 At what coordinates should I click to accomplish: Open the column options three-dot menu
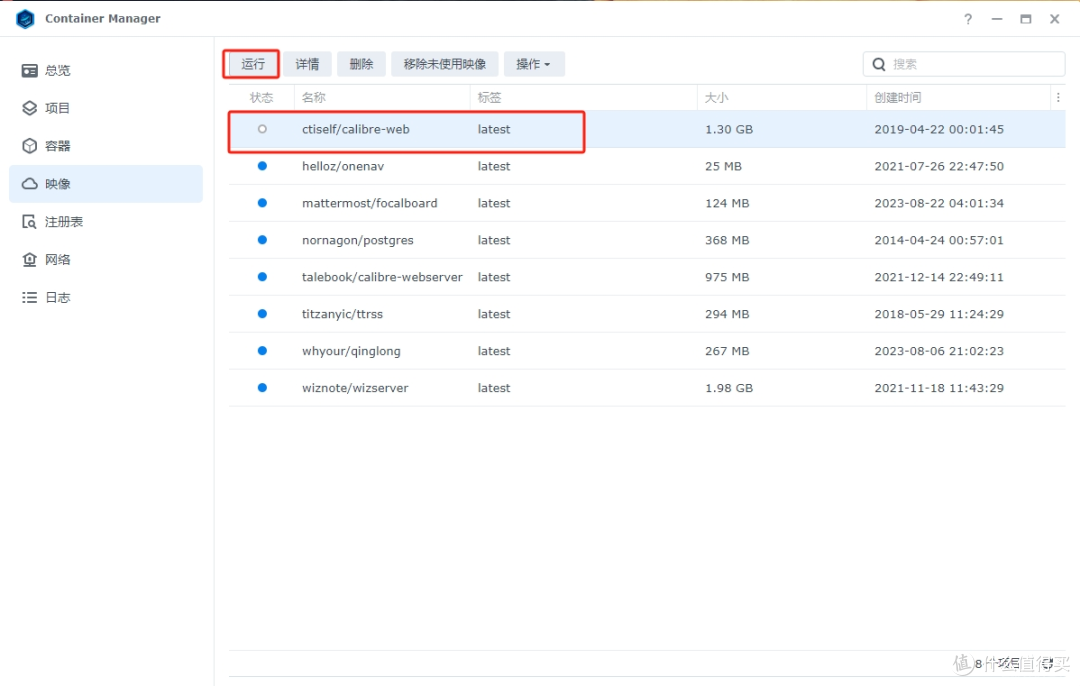(x=1058, y=98)
